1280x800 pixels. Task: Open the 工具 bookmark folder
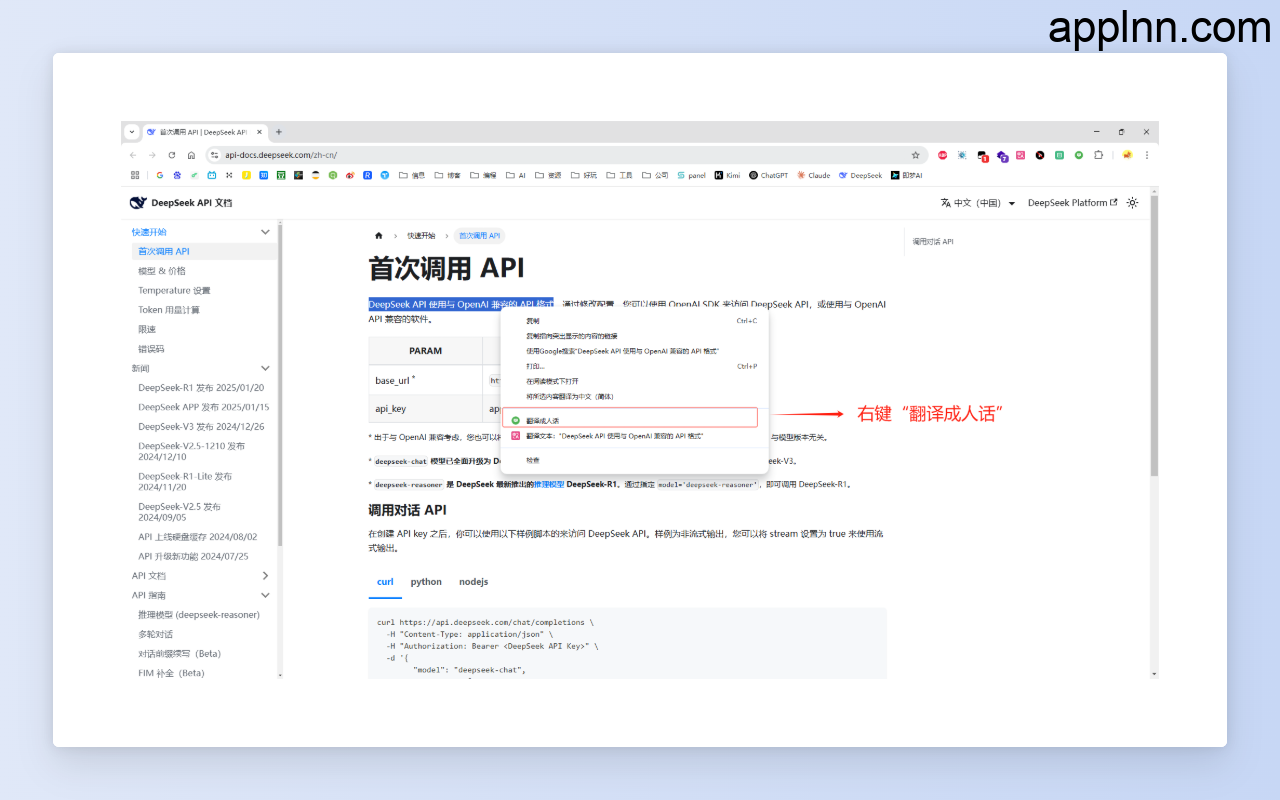pos(619,175)
